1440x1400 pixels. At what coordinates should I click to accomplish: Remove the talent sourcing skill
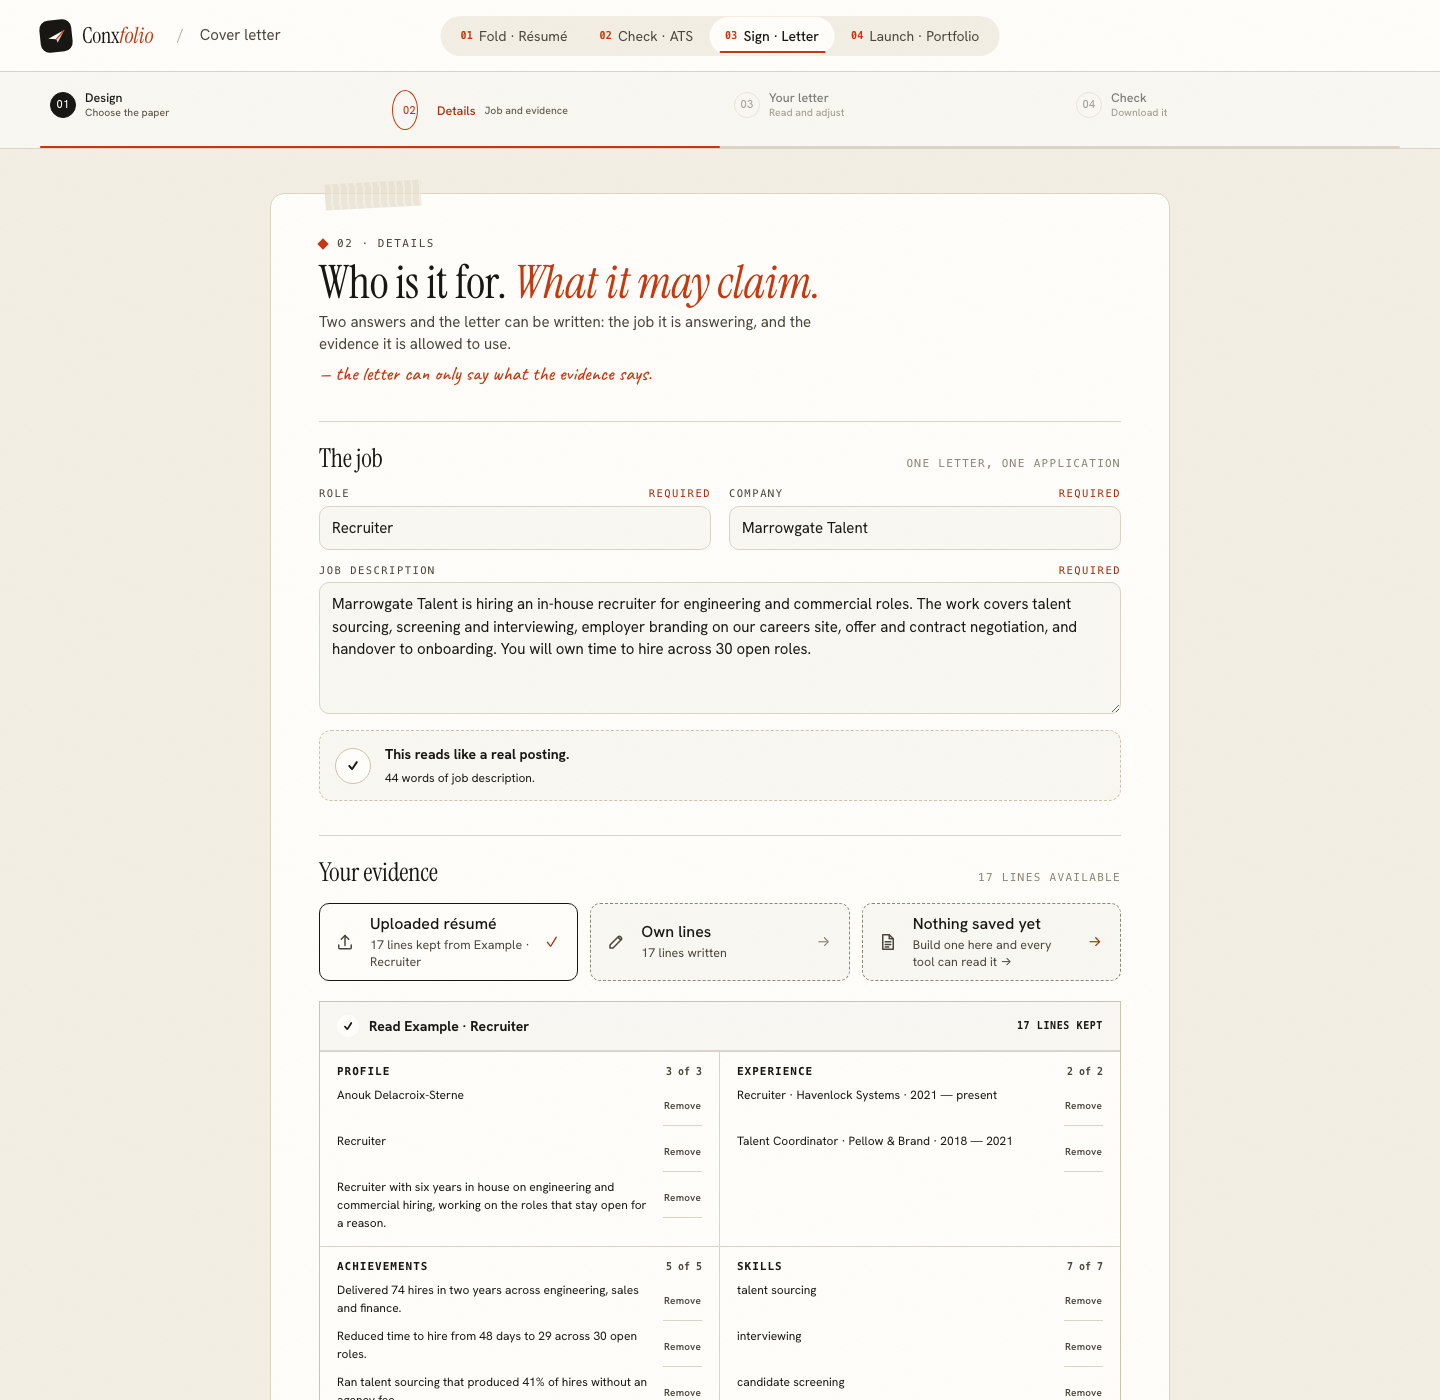(1083, 1301)
